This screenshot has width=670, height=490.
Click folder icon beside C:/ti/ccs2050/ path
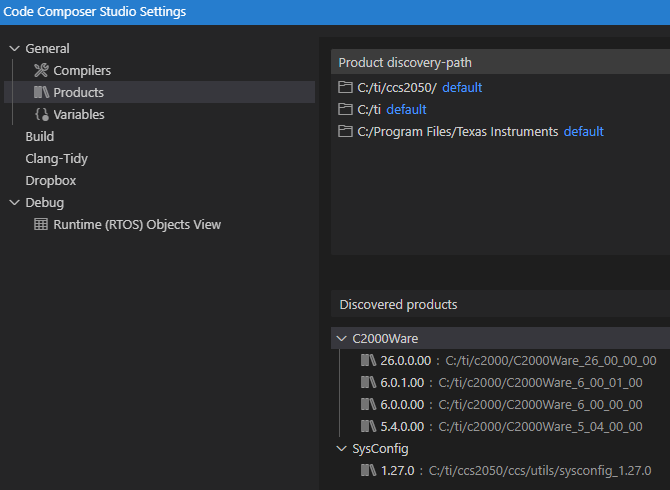pos(345,88)
